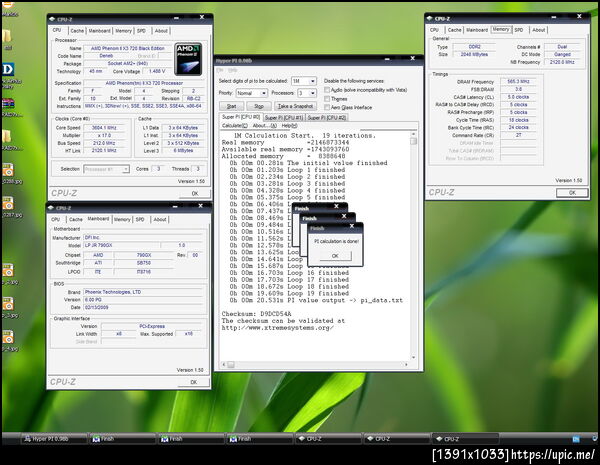Open the SPD tab in the CPU-Z mainboard window
This screenshot has width=600, height=465.
tap(140, 219)
